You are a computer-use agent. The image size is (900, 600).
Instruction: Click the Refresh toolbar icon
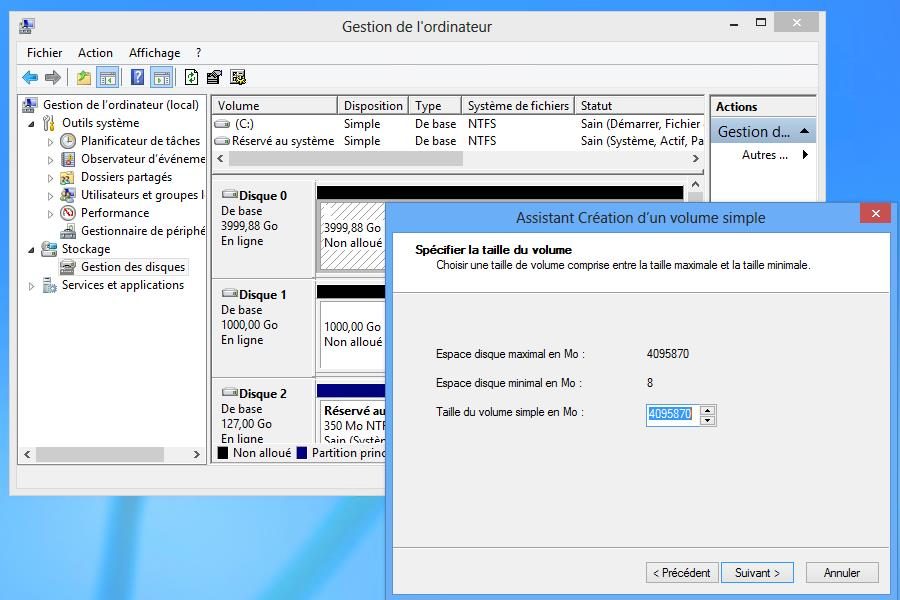pyautogui.click(x=191, y=78)
